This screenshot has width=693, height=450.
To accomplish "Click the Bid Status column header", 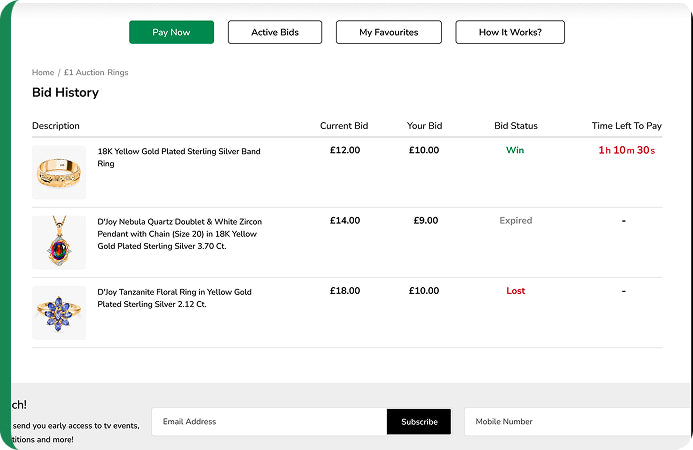I will click(516, 126).
